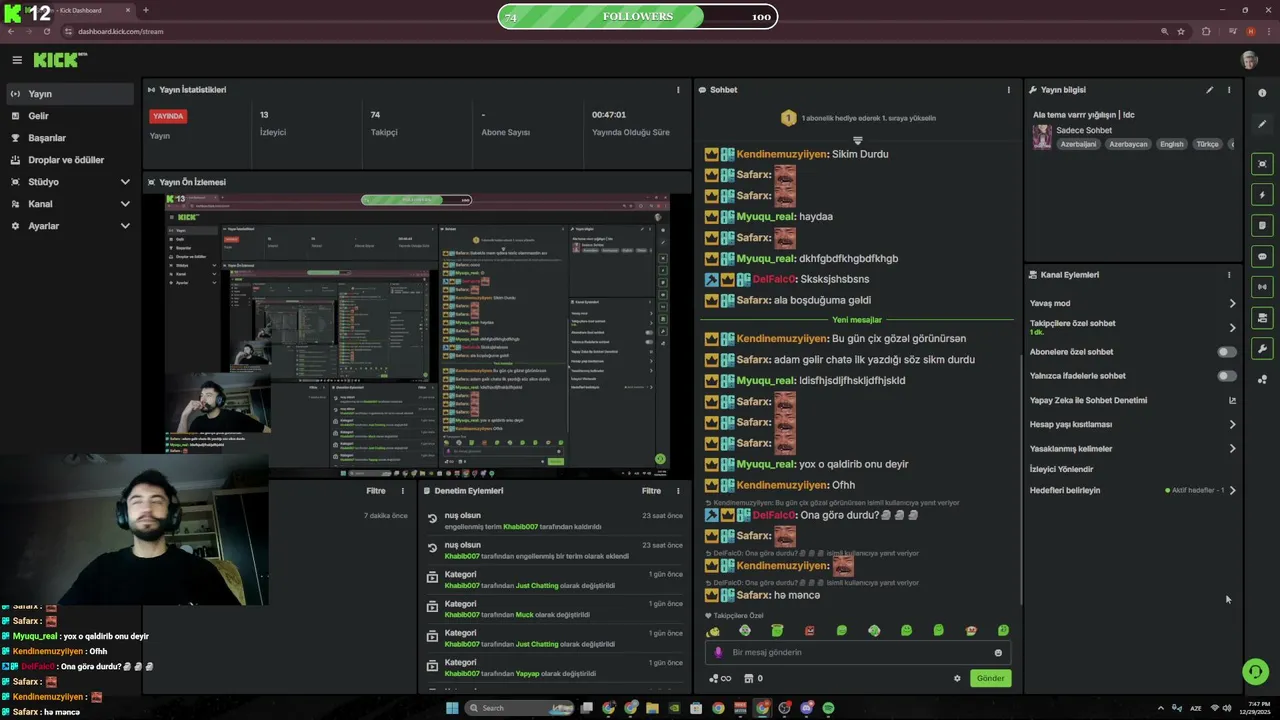Open the Yayın İstatistikleri three-dot menu
This screenshot has width=1280, height=720.
(x=678, y=90)
